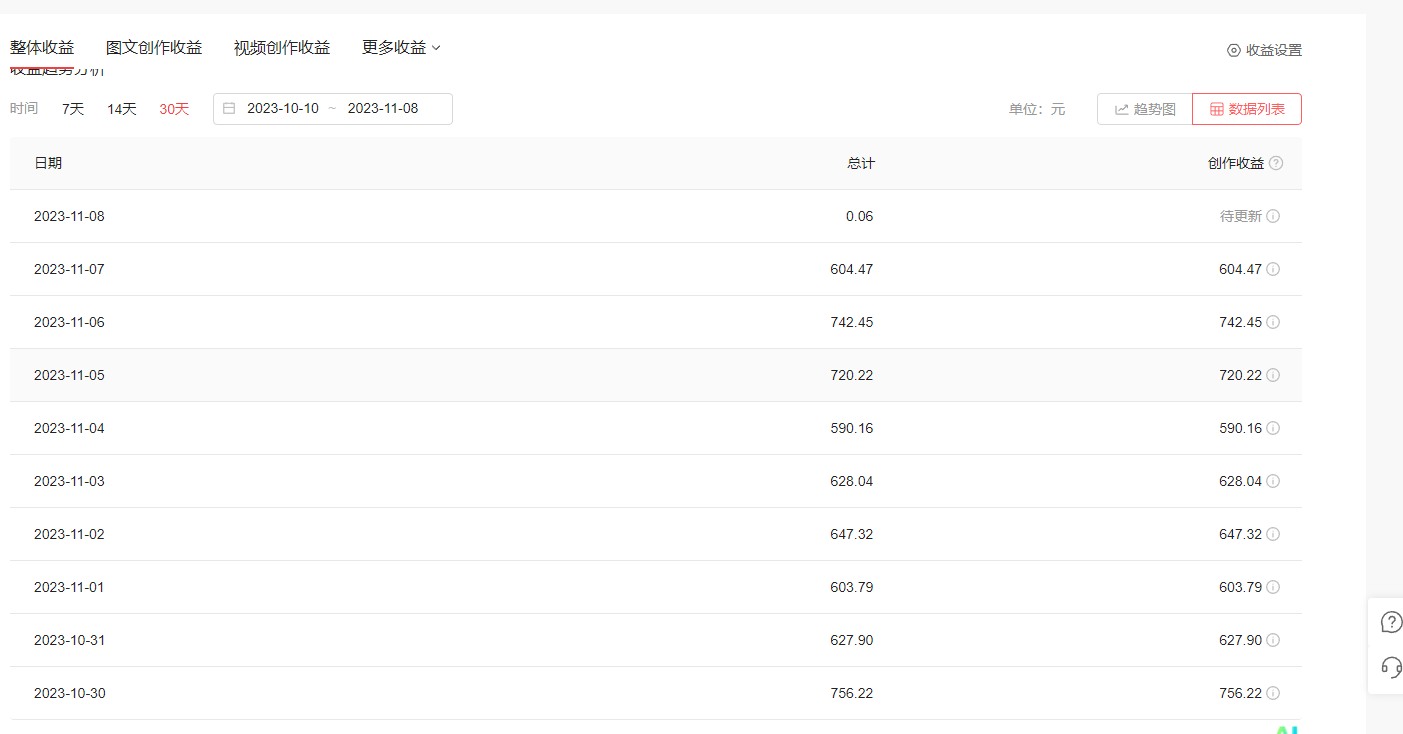1403x734 pixels.
Task: Click the 创作收益 column header
Action: coord(1236,163)
